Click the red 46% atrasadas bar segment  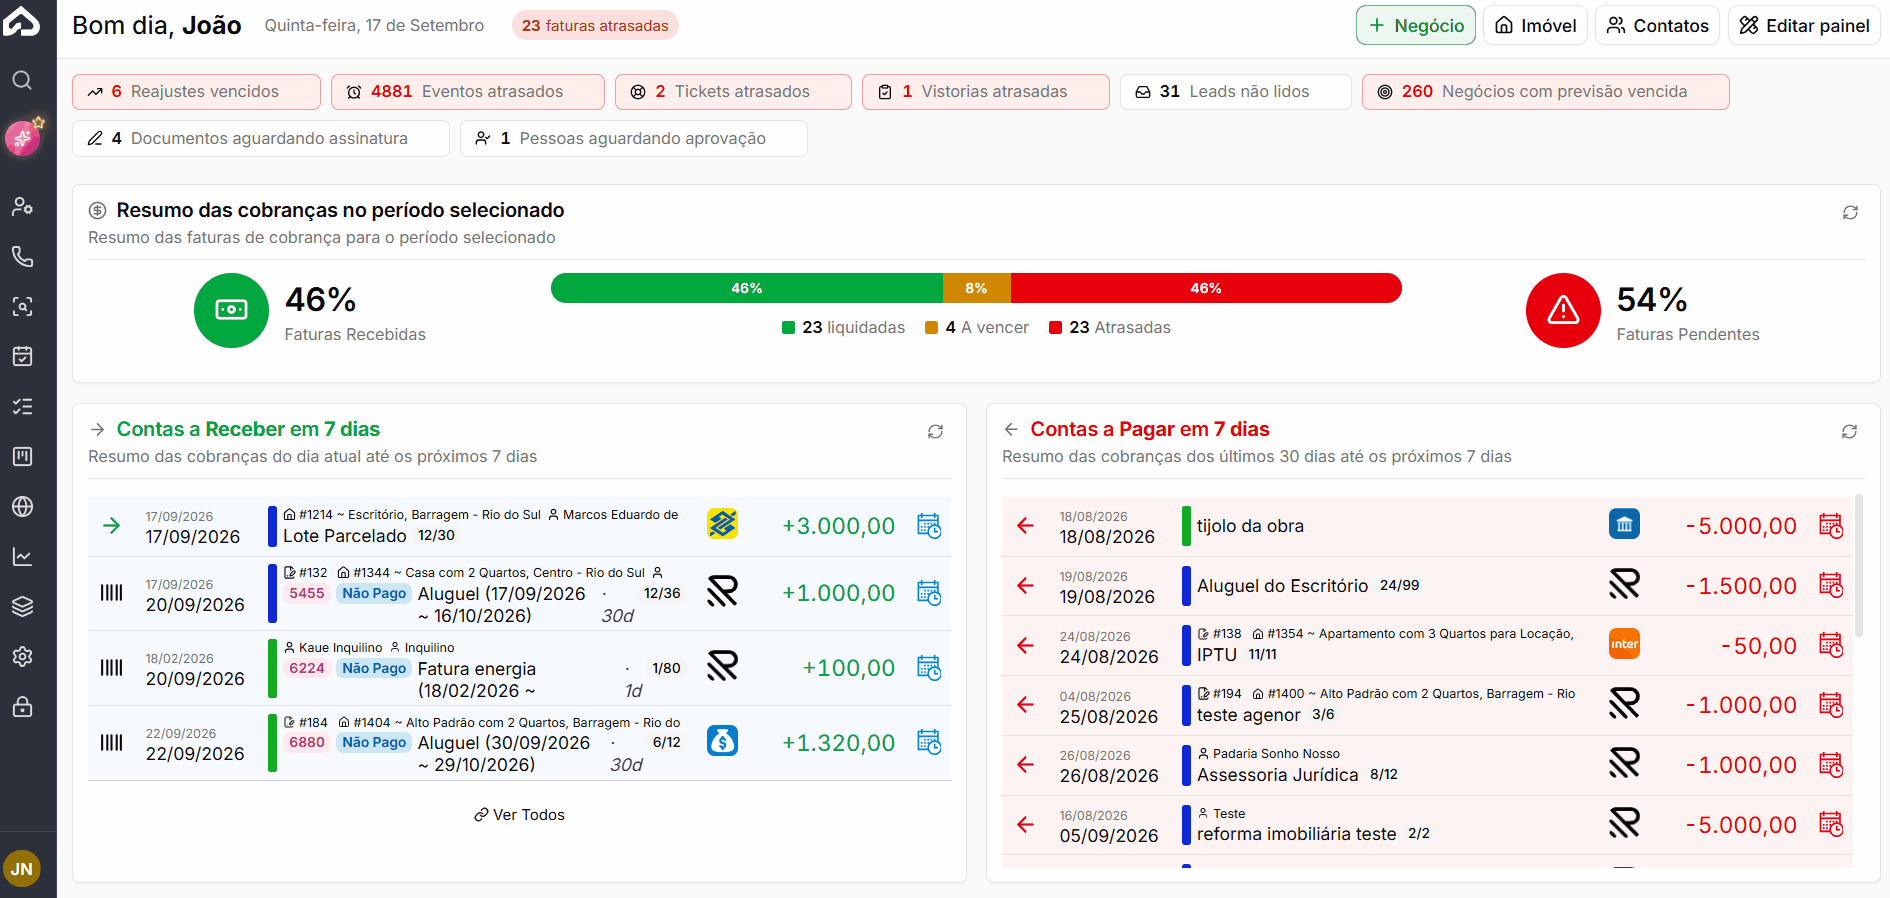(x=1206, y=288)
